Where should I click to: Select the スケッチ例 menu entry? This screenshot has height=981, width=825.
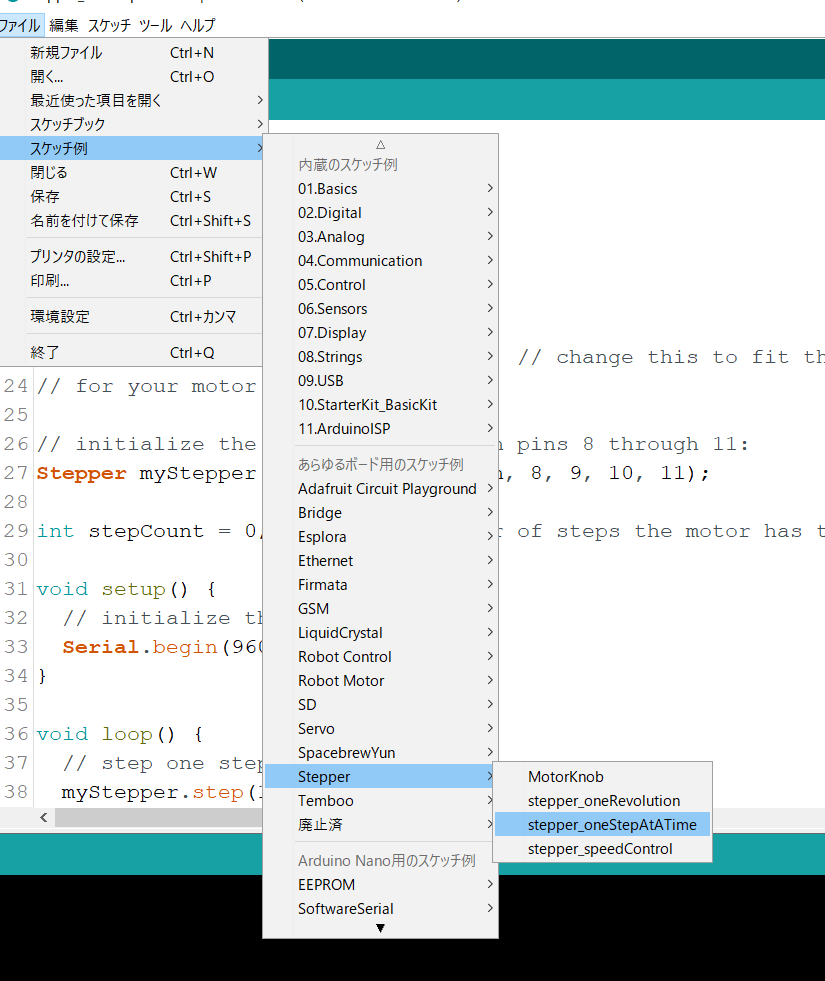(131, 148)
